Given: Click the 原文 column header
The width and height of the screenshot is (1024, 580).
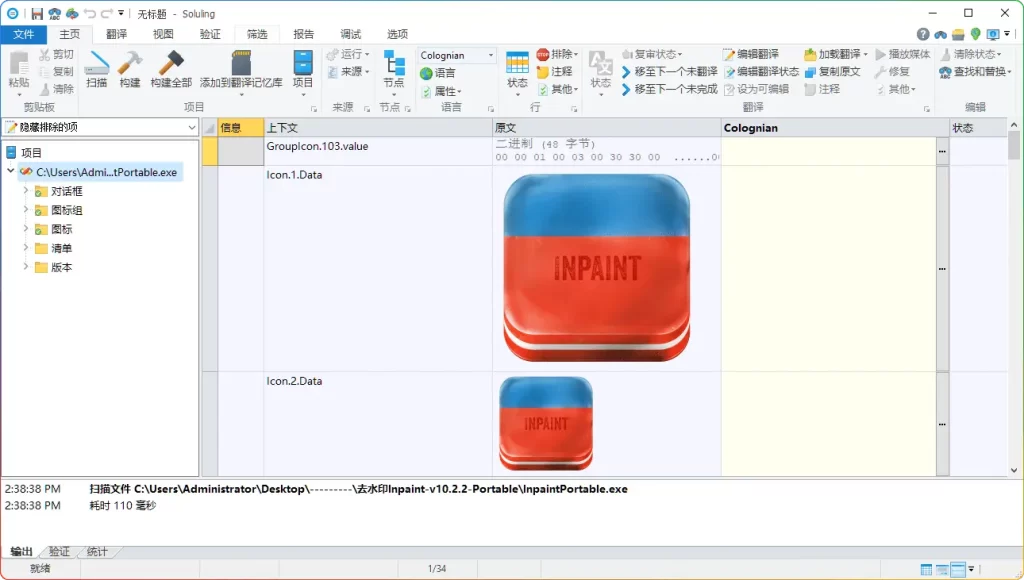Looking at the screenshot, I should coord(607,127).
